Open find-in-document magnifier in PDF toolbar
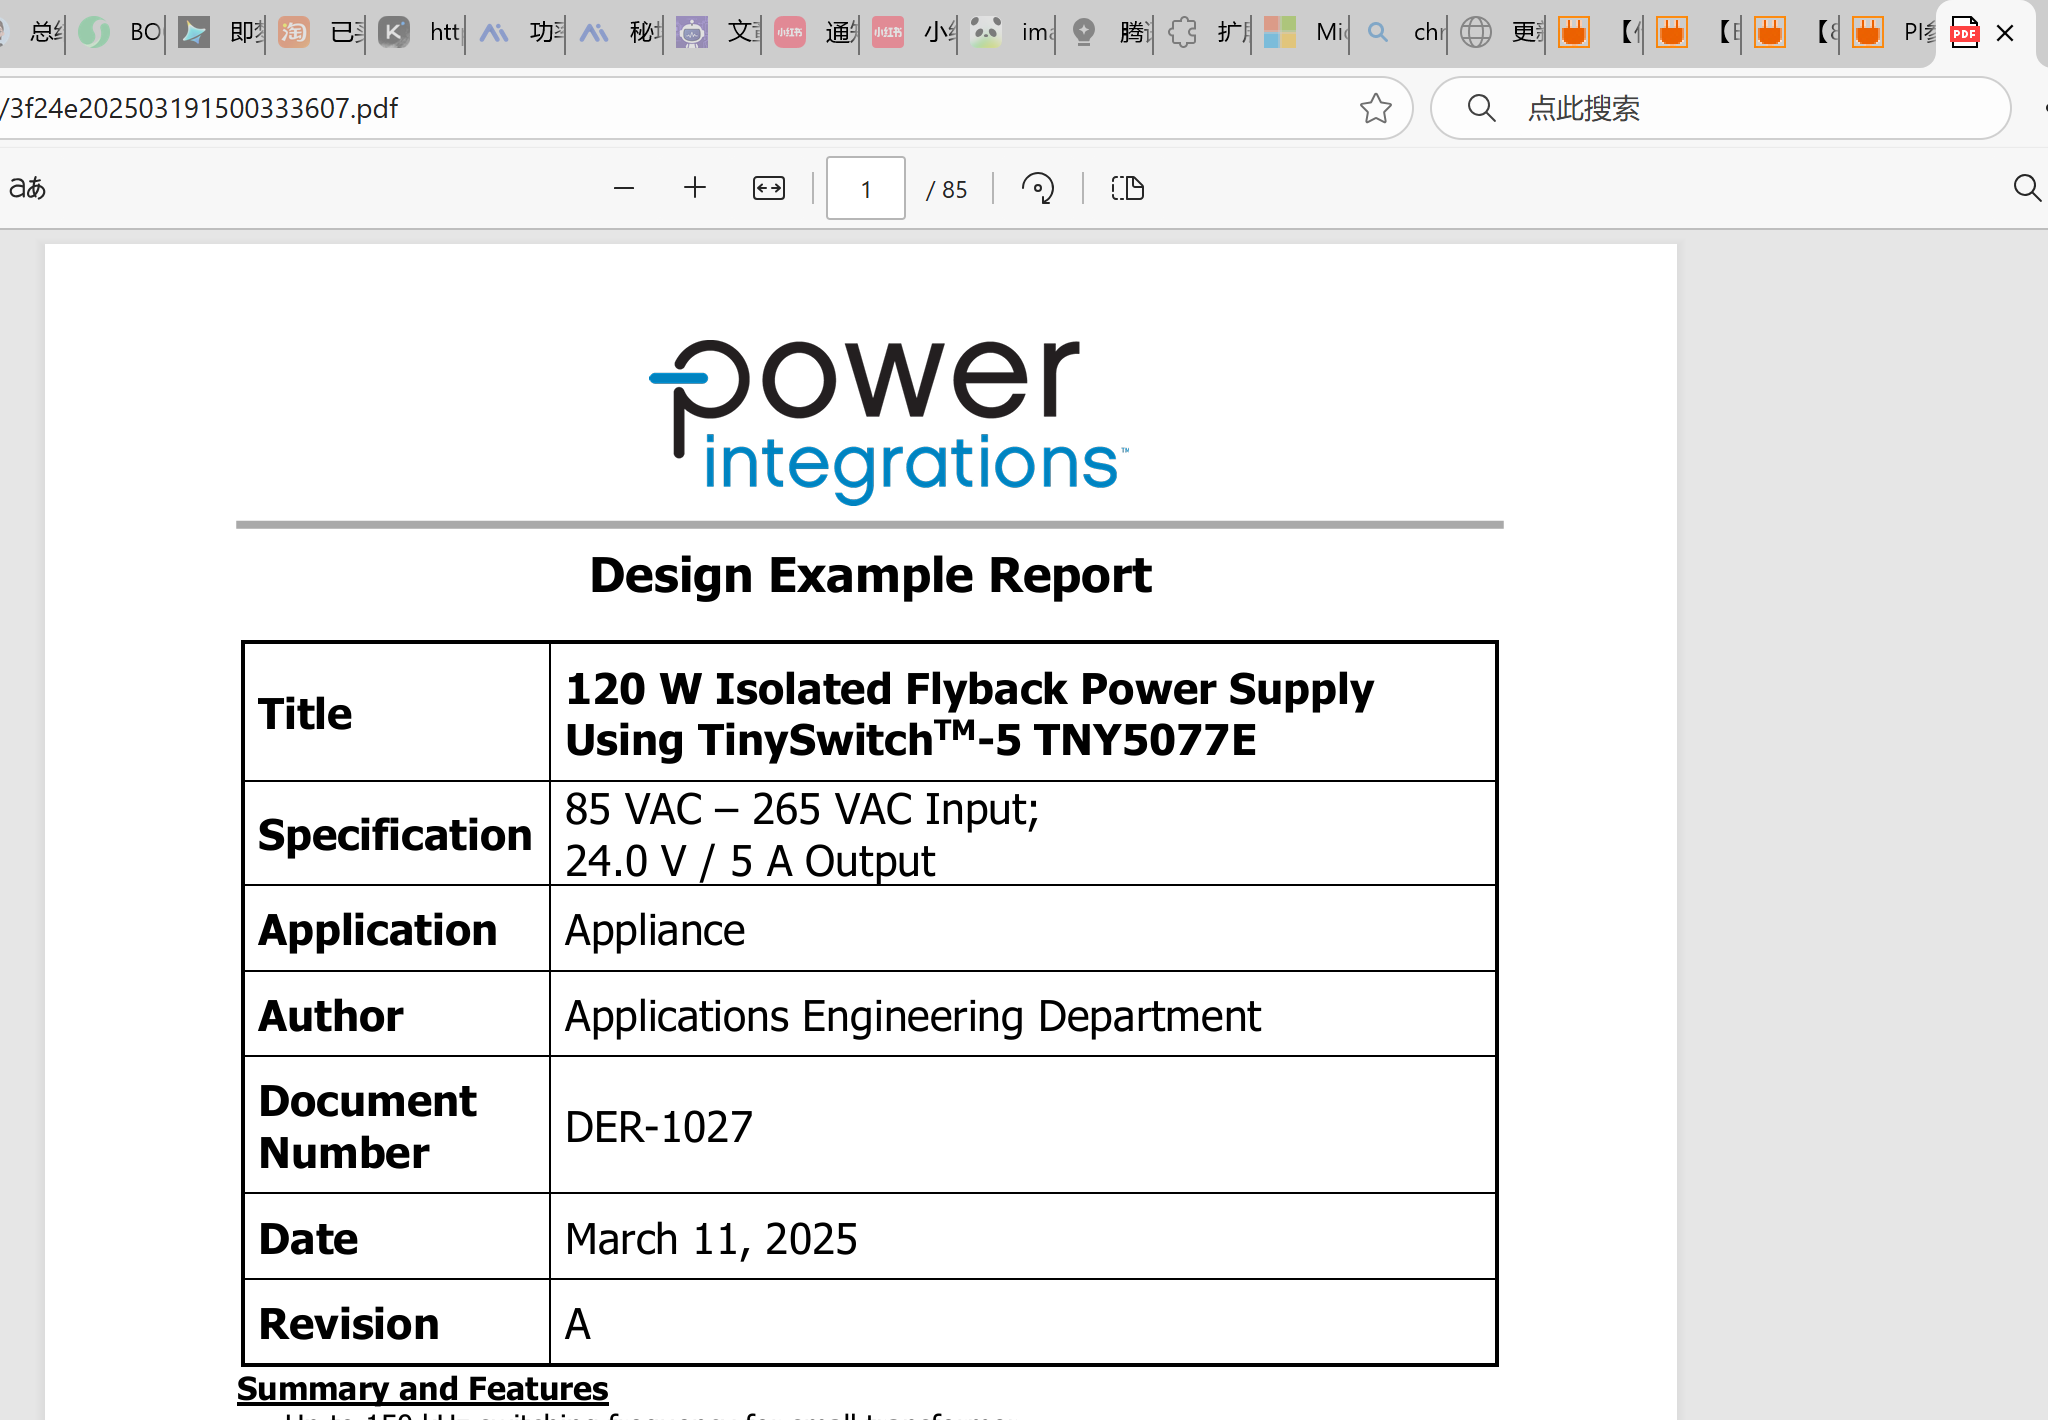 pos(2026,188)
